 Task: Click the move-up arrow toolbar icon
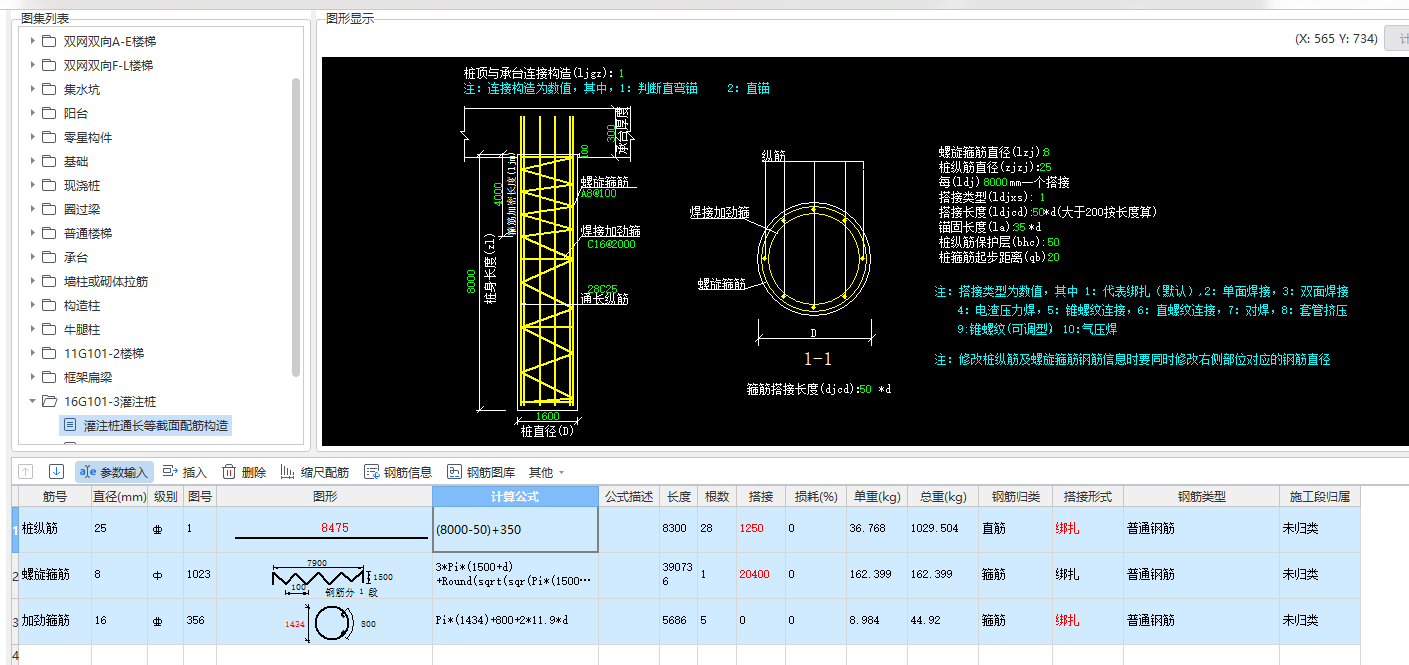(27, 472)
